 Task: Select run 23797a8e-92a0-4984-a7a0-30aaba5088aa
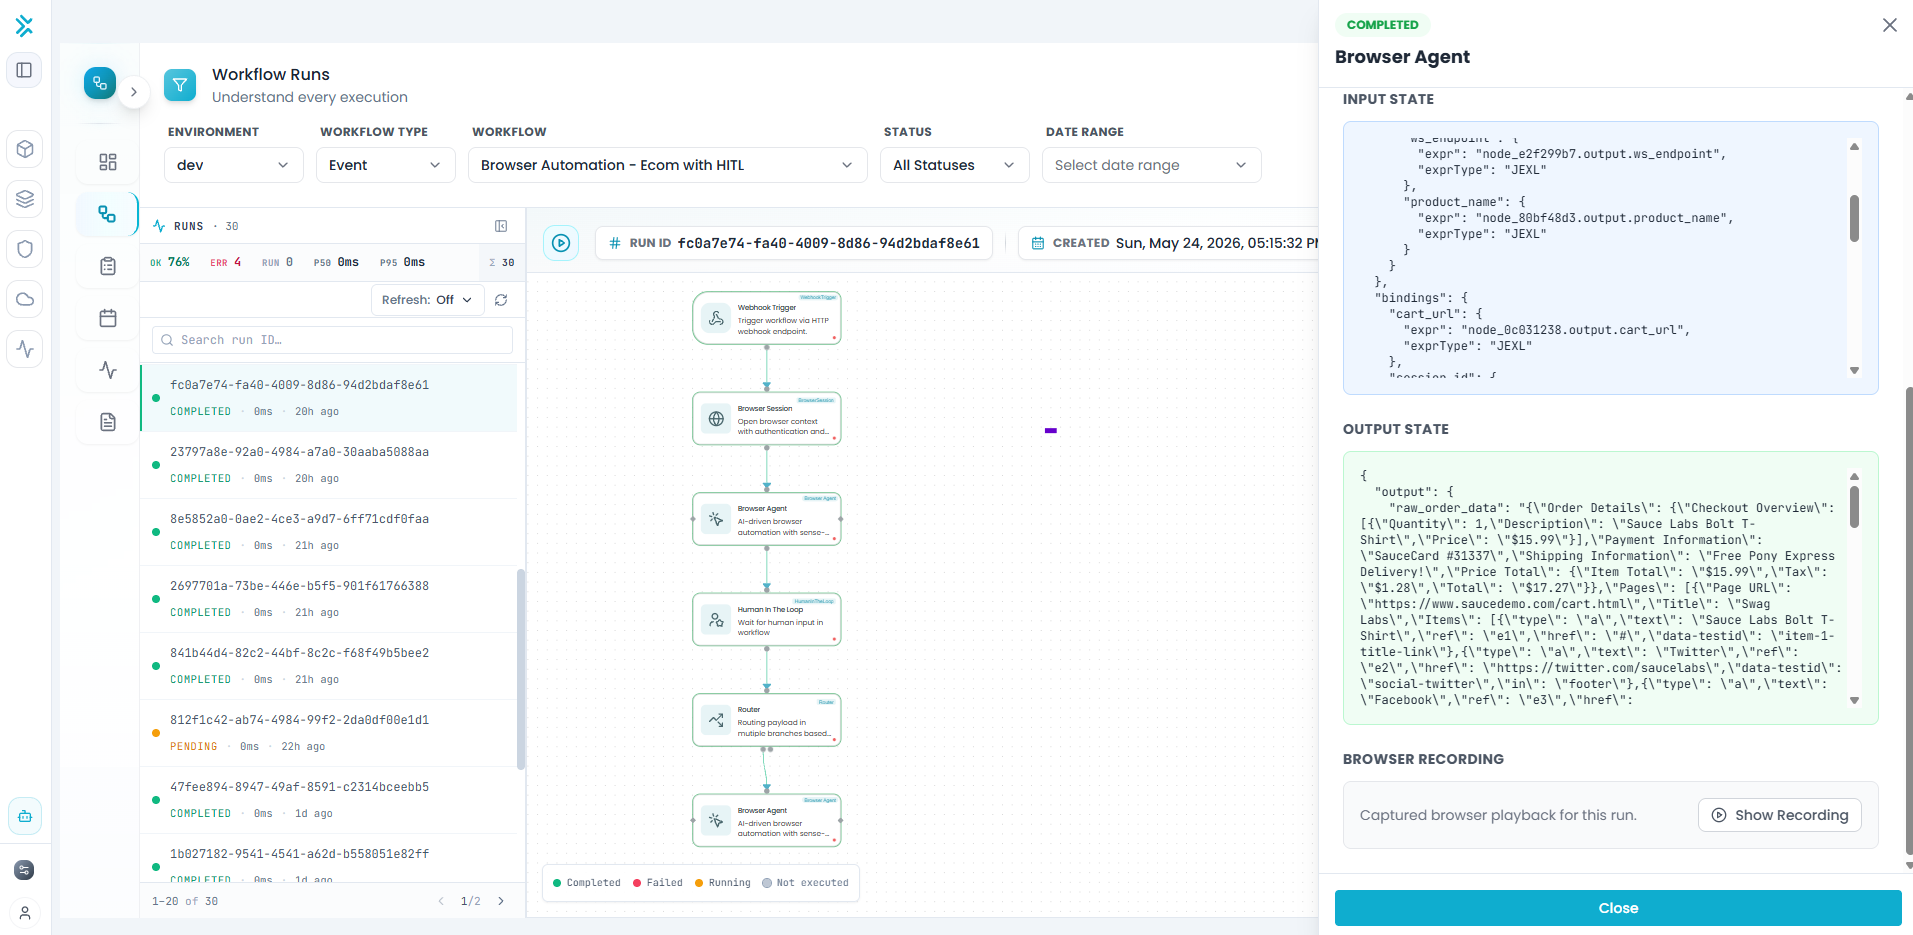tap(329, 465)
